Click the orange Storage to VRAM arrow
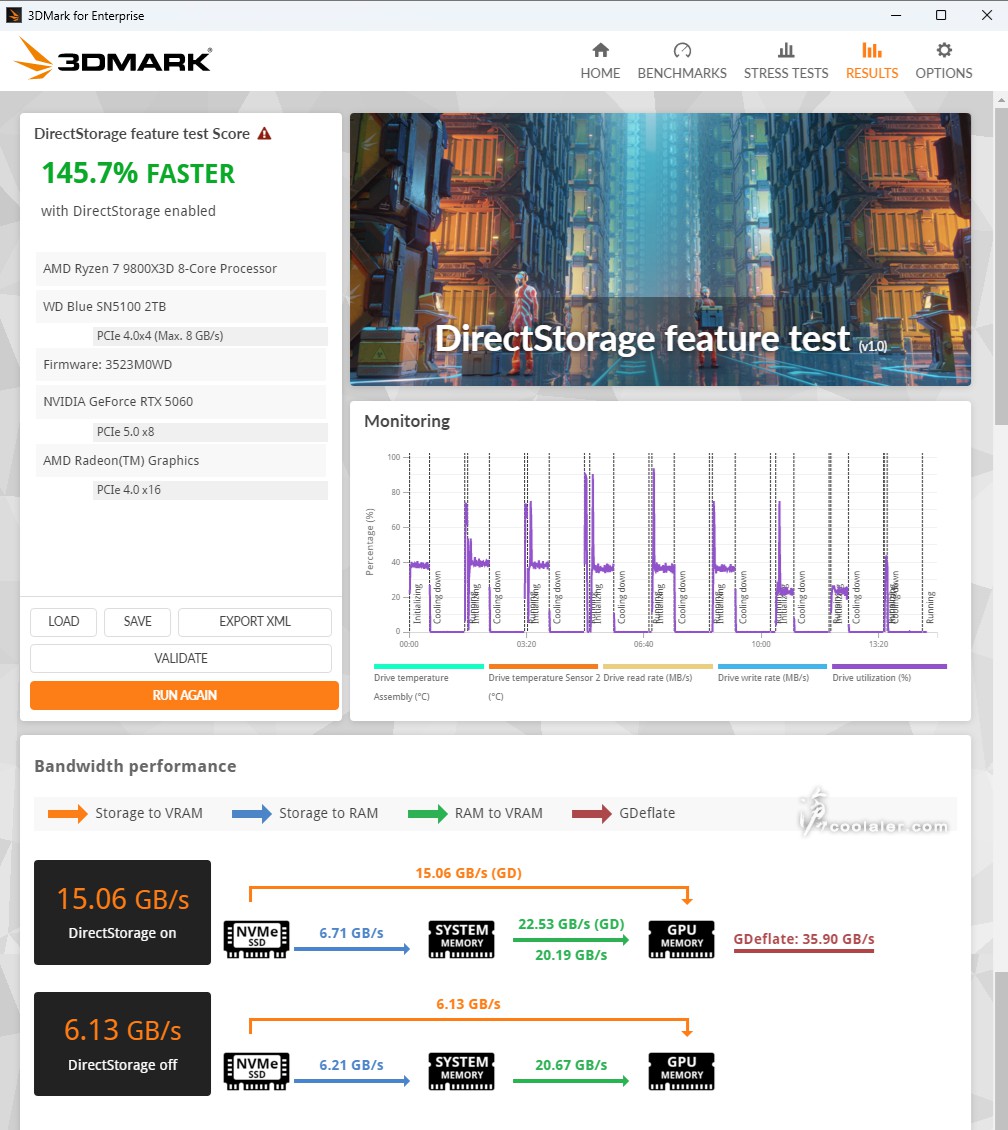The image size is (1008, 1130). pos(68,814)
